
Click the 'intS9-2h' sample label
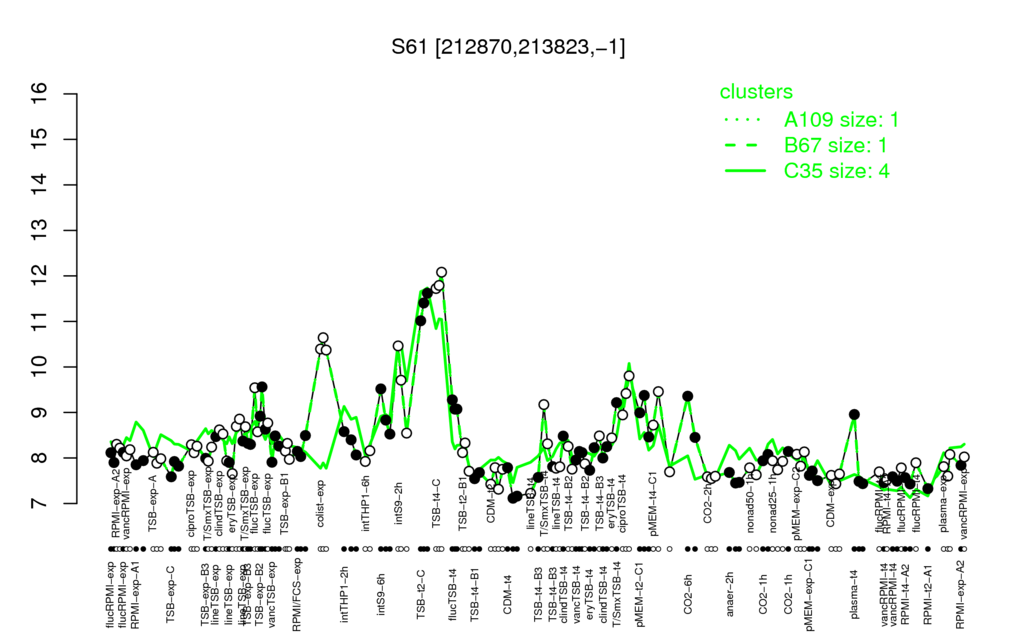tap(398, 502)
